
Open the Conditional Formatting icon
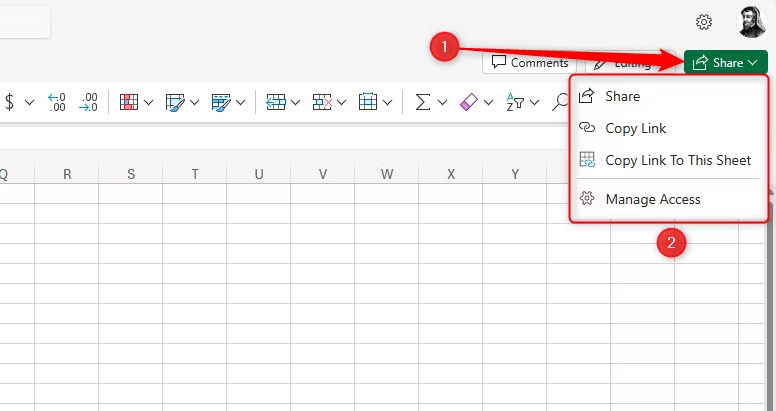[129, 103]
